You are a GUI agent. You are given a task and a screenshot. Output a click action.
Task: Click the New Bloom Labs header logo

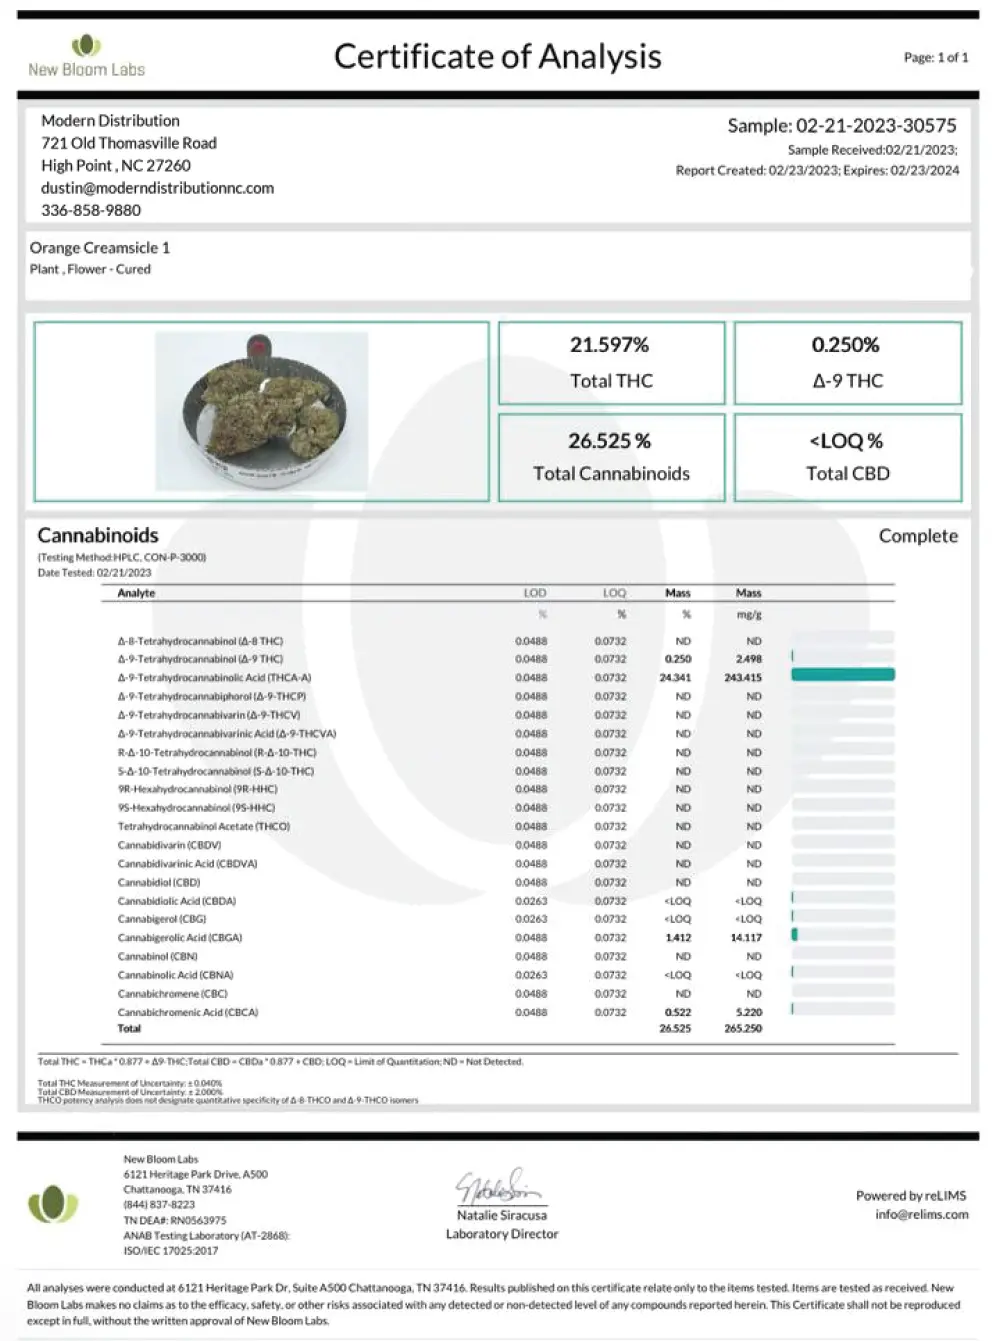[86, 56]
